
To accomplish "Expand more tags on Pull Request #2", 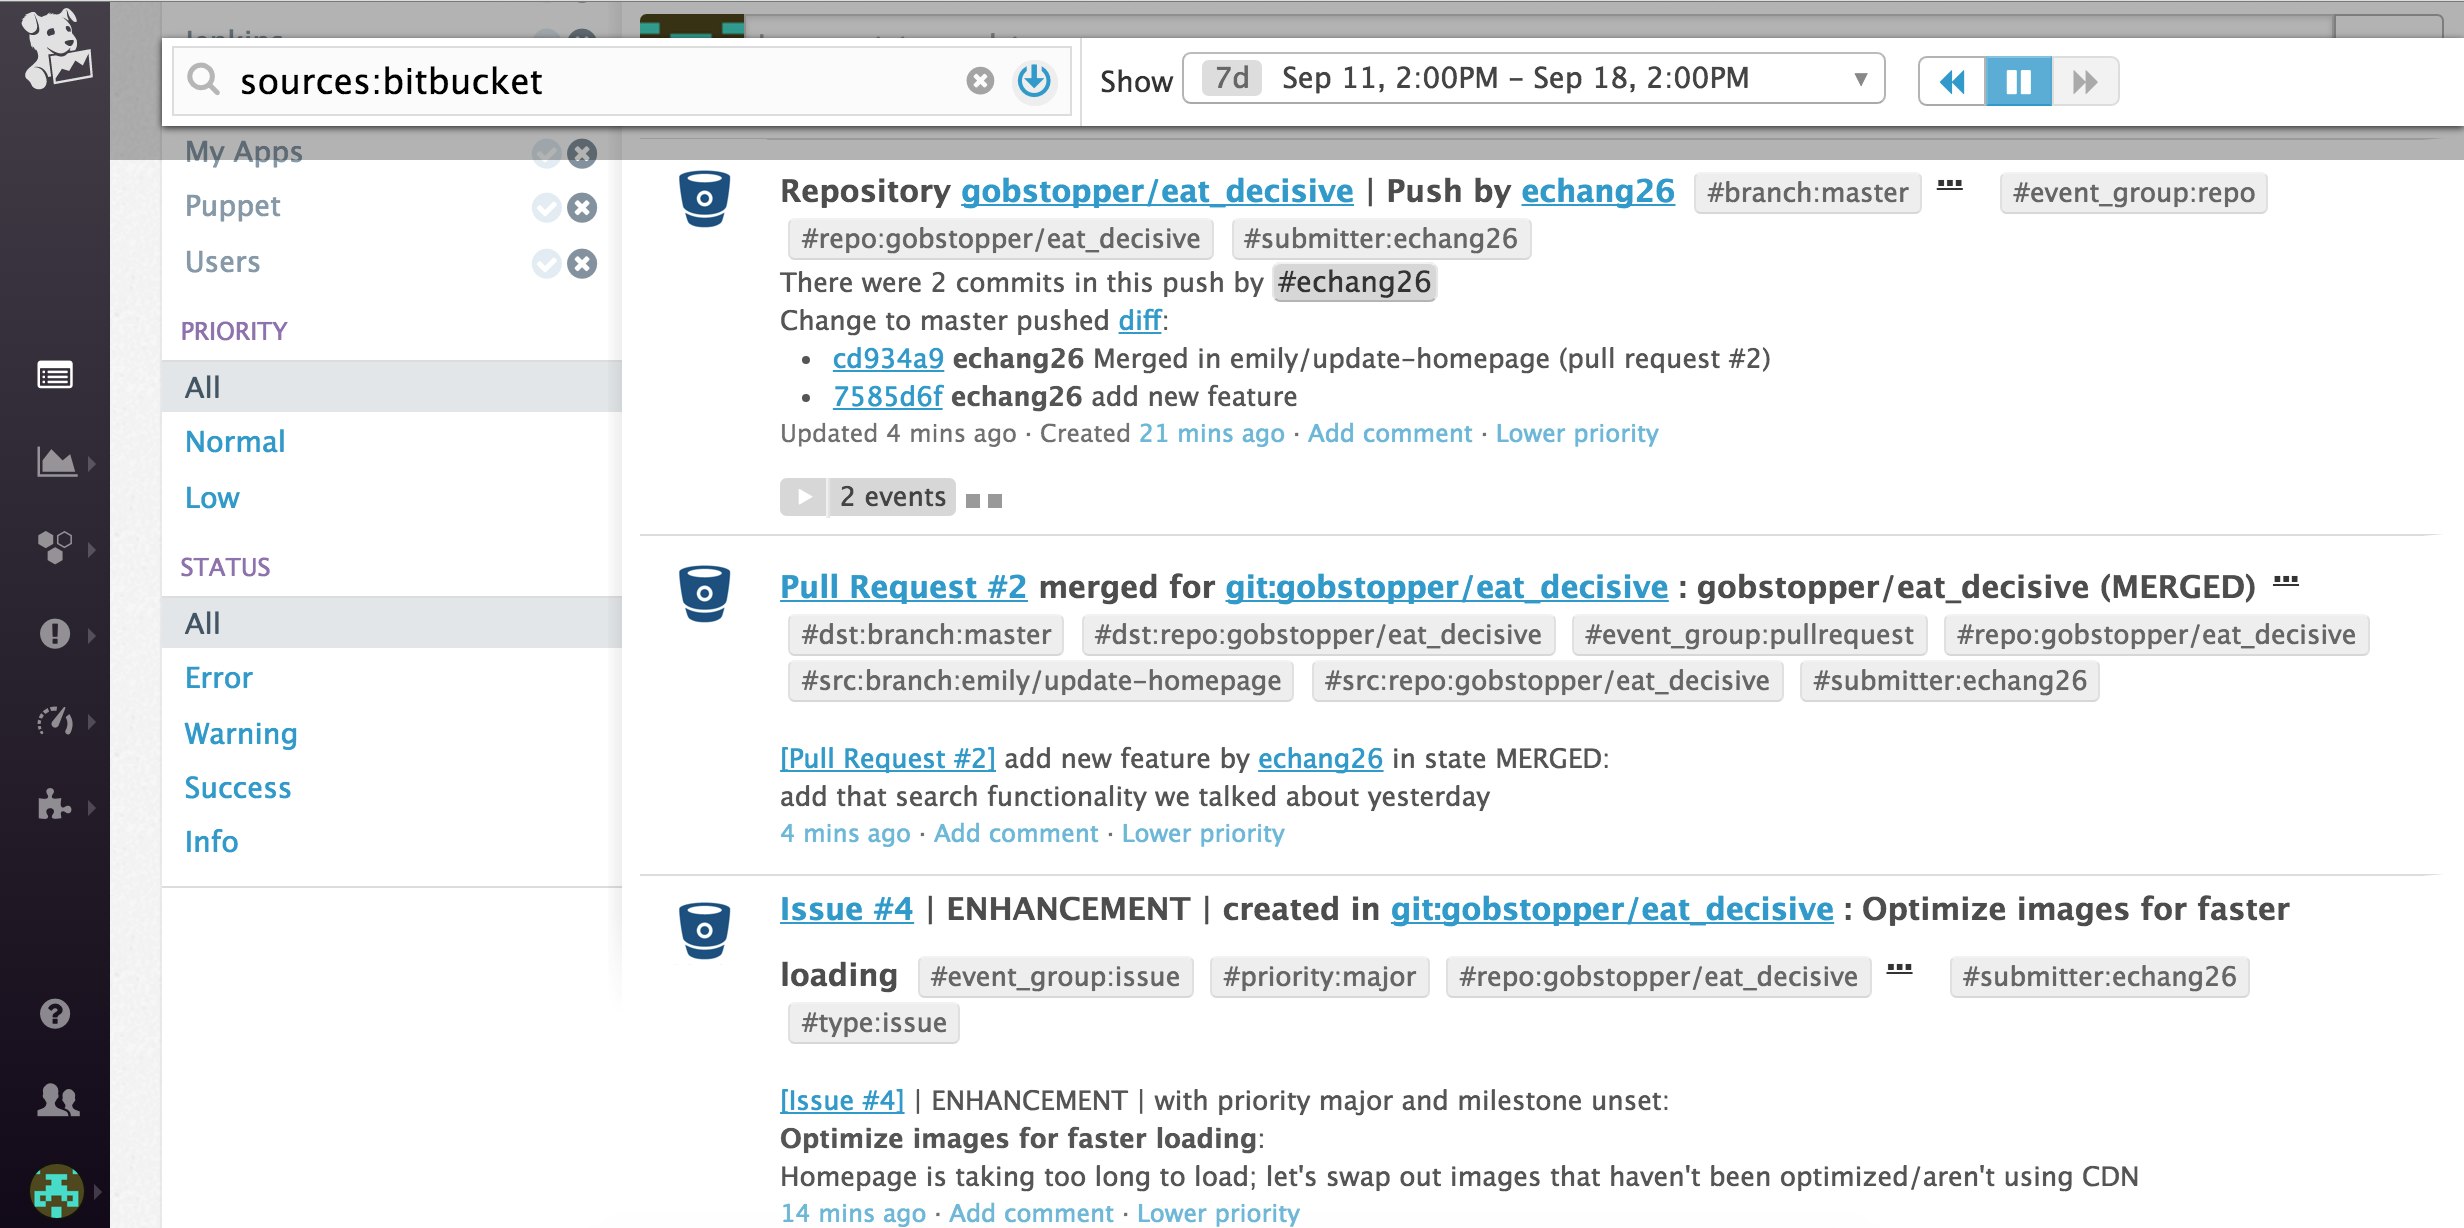I will coord(2286,581).
